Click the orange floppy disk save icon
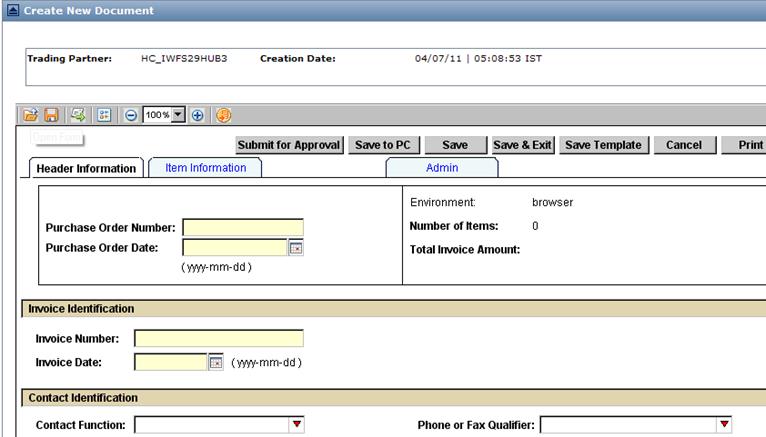Viewport: 766px width, 437px height. tap(52, 115)
